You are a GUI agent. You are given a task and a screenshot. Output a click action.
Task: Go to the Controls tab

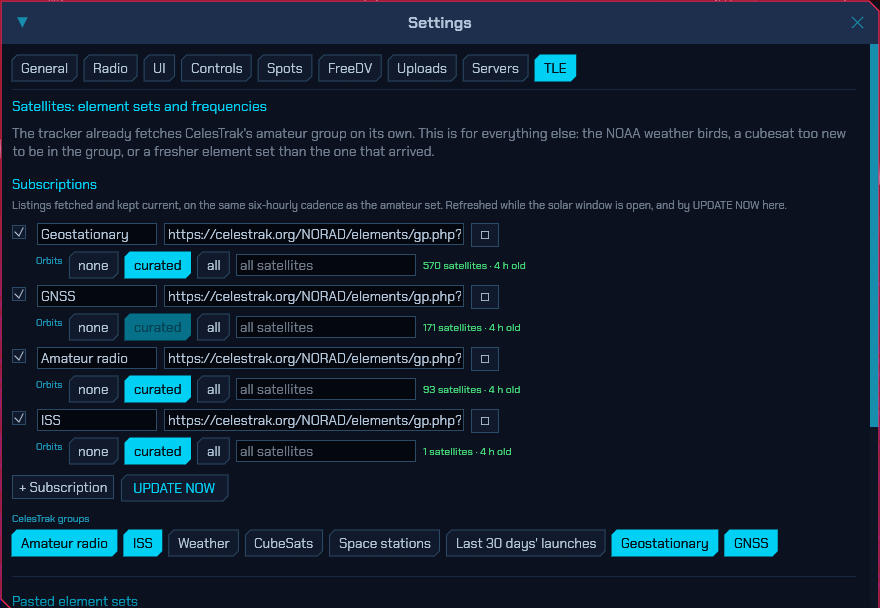click(217, 68)
